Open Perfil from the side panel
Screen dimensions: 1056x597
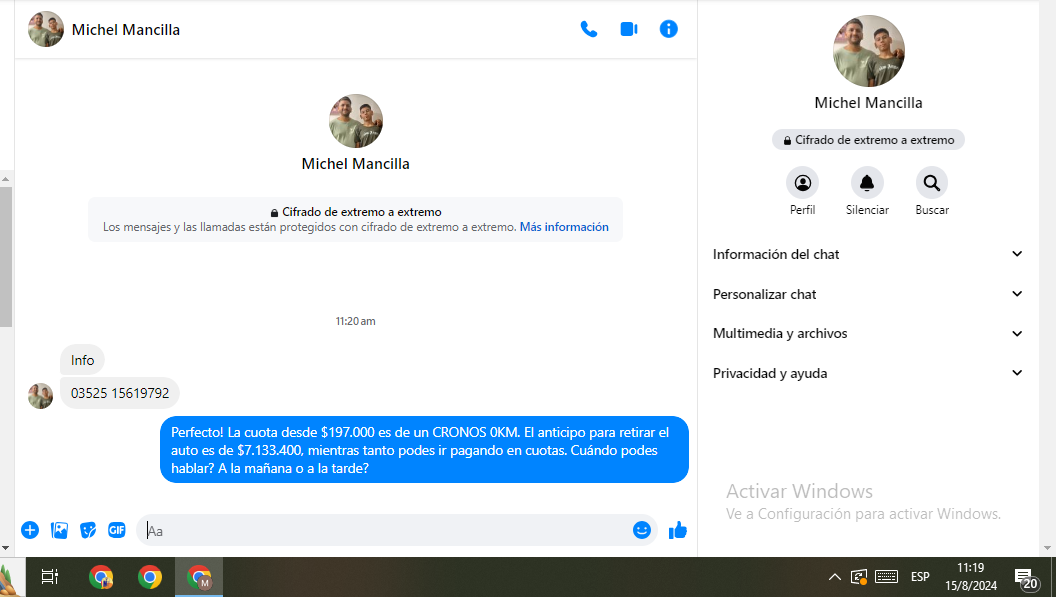click(802, 183)
